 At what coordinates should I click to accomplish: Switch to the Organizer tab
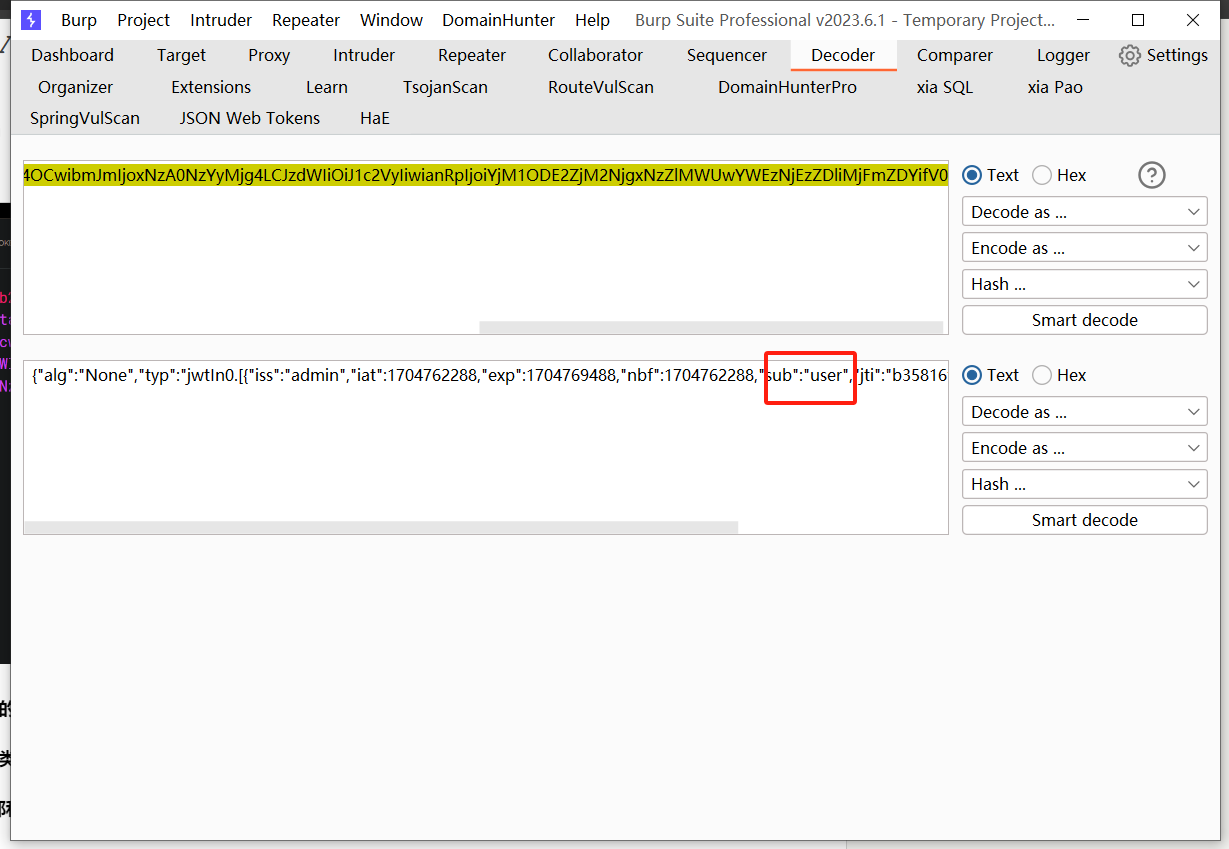click(x=76, y=88)
